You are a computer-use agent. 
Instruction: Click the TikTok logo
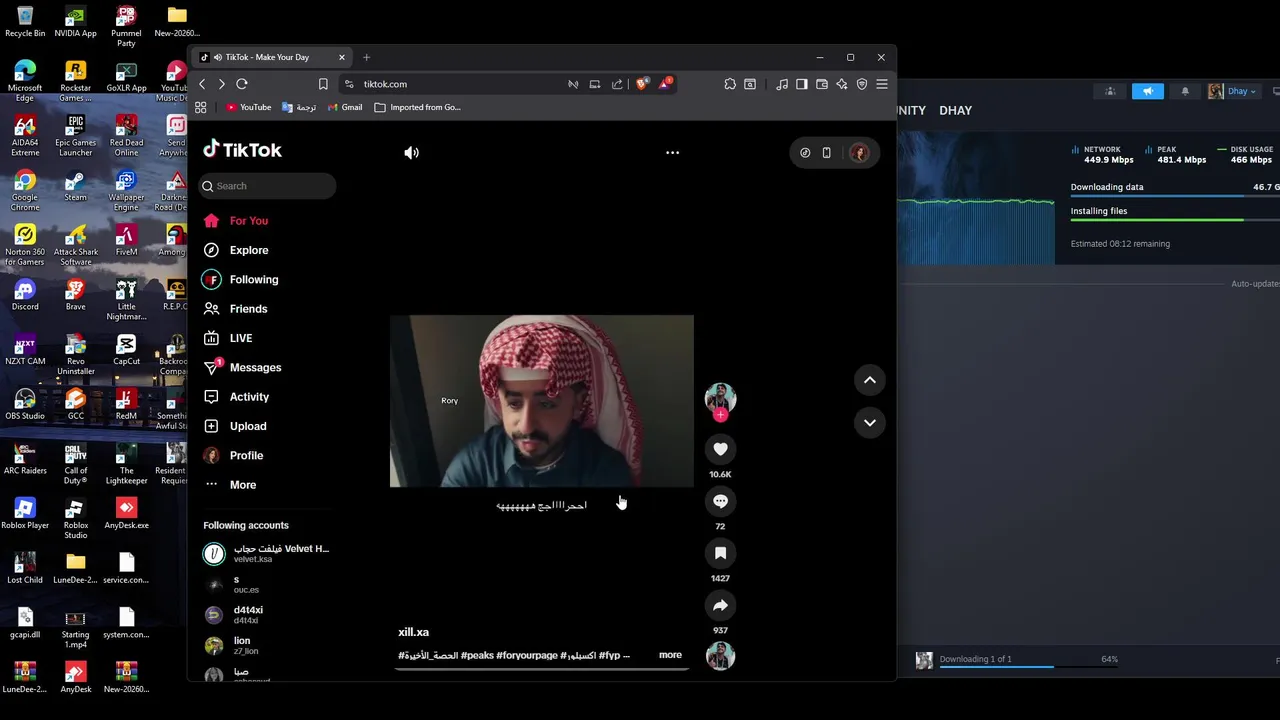pos(243,150)
